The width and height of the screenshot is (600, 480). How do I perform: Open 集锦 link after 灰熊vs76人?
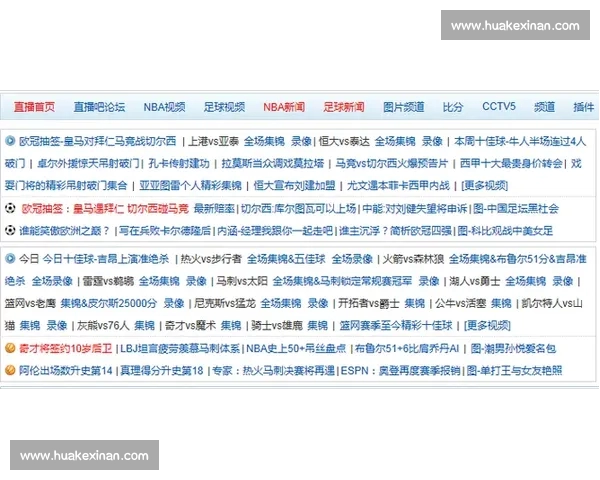tap(145, 326)
